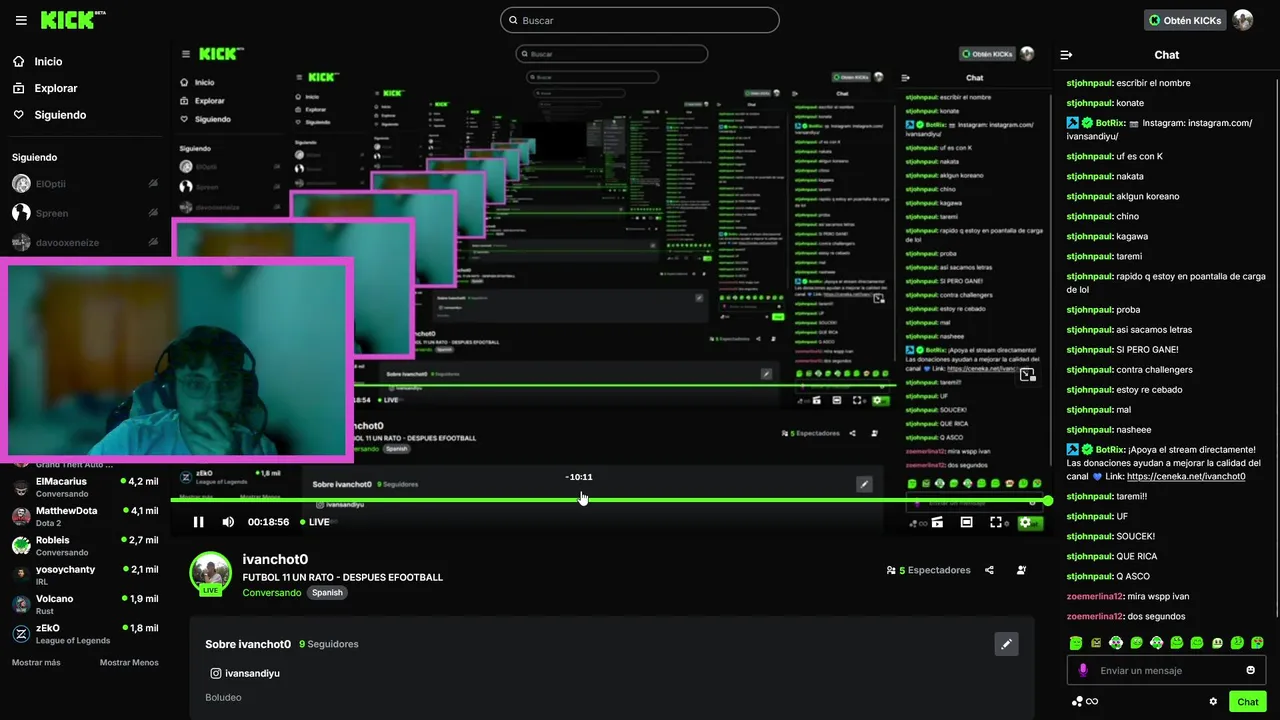Open the MatthewDota recommended channel
The width and height of the screenshot is (1280, 720).
(84, 516)
